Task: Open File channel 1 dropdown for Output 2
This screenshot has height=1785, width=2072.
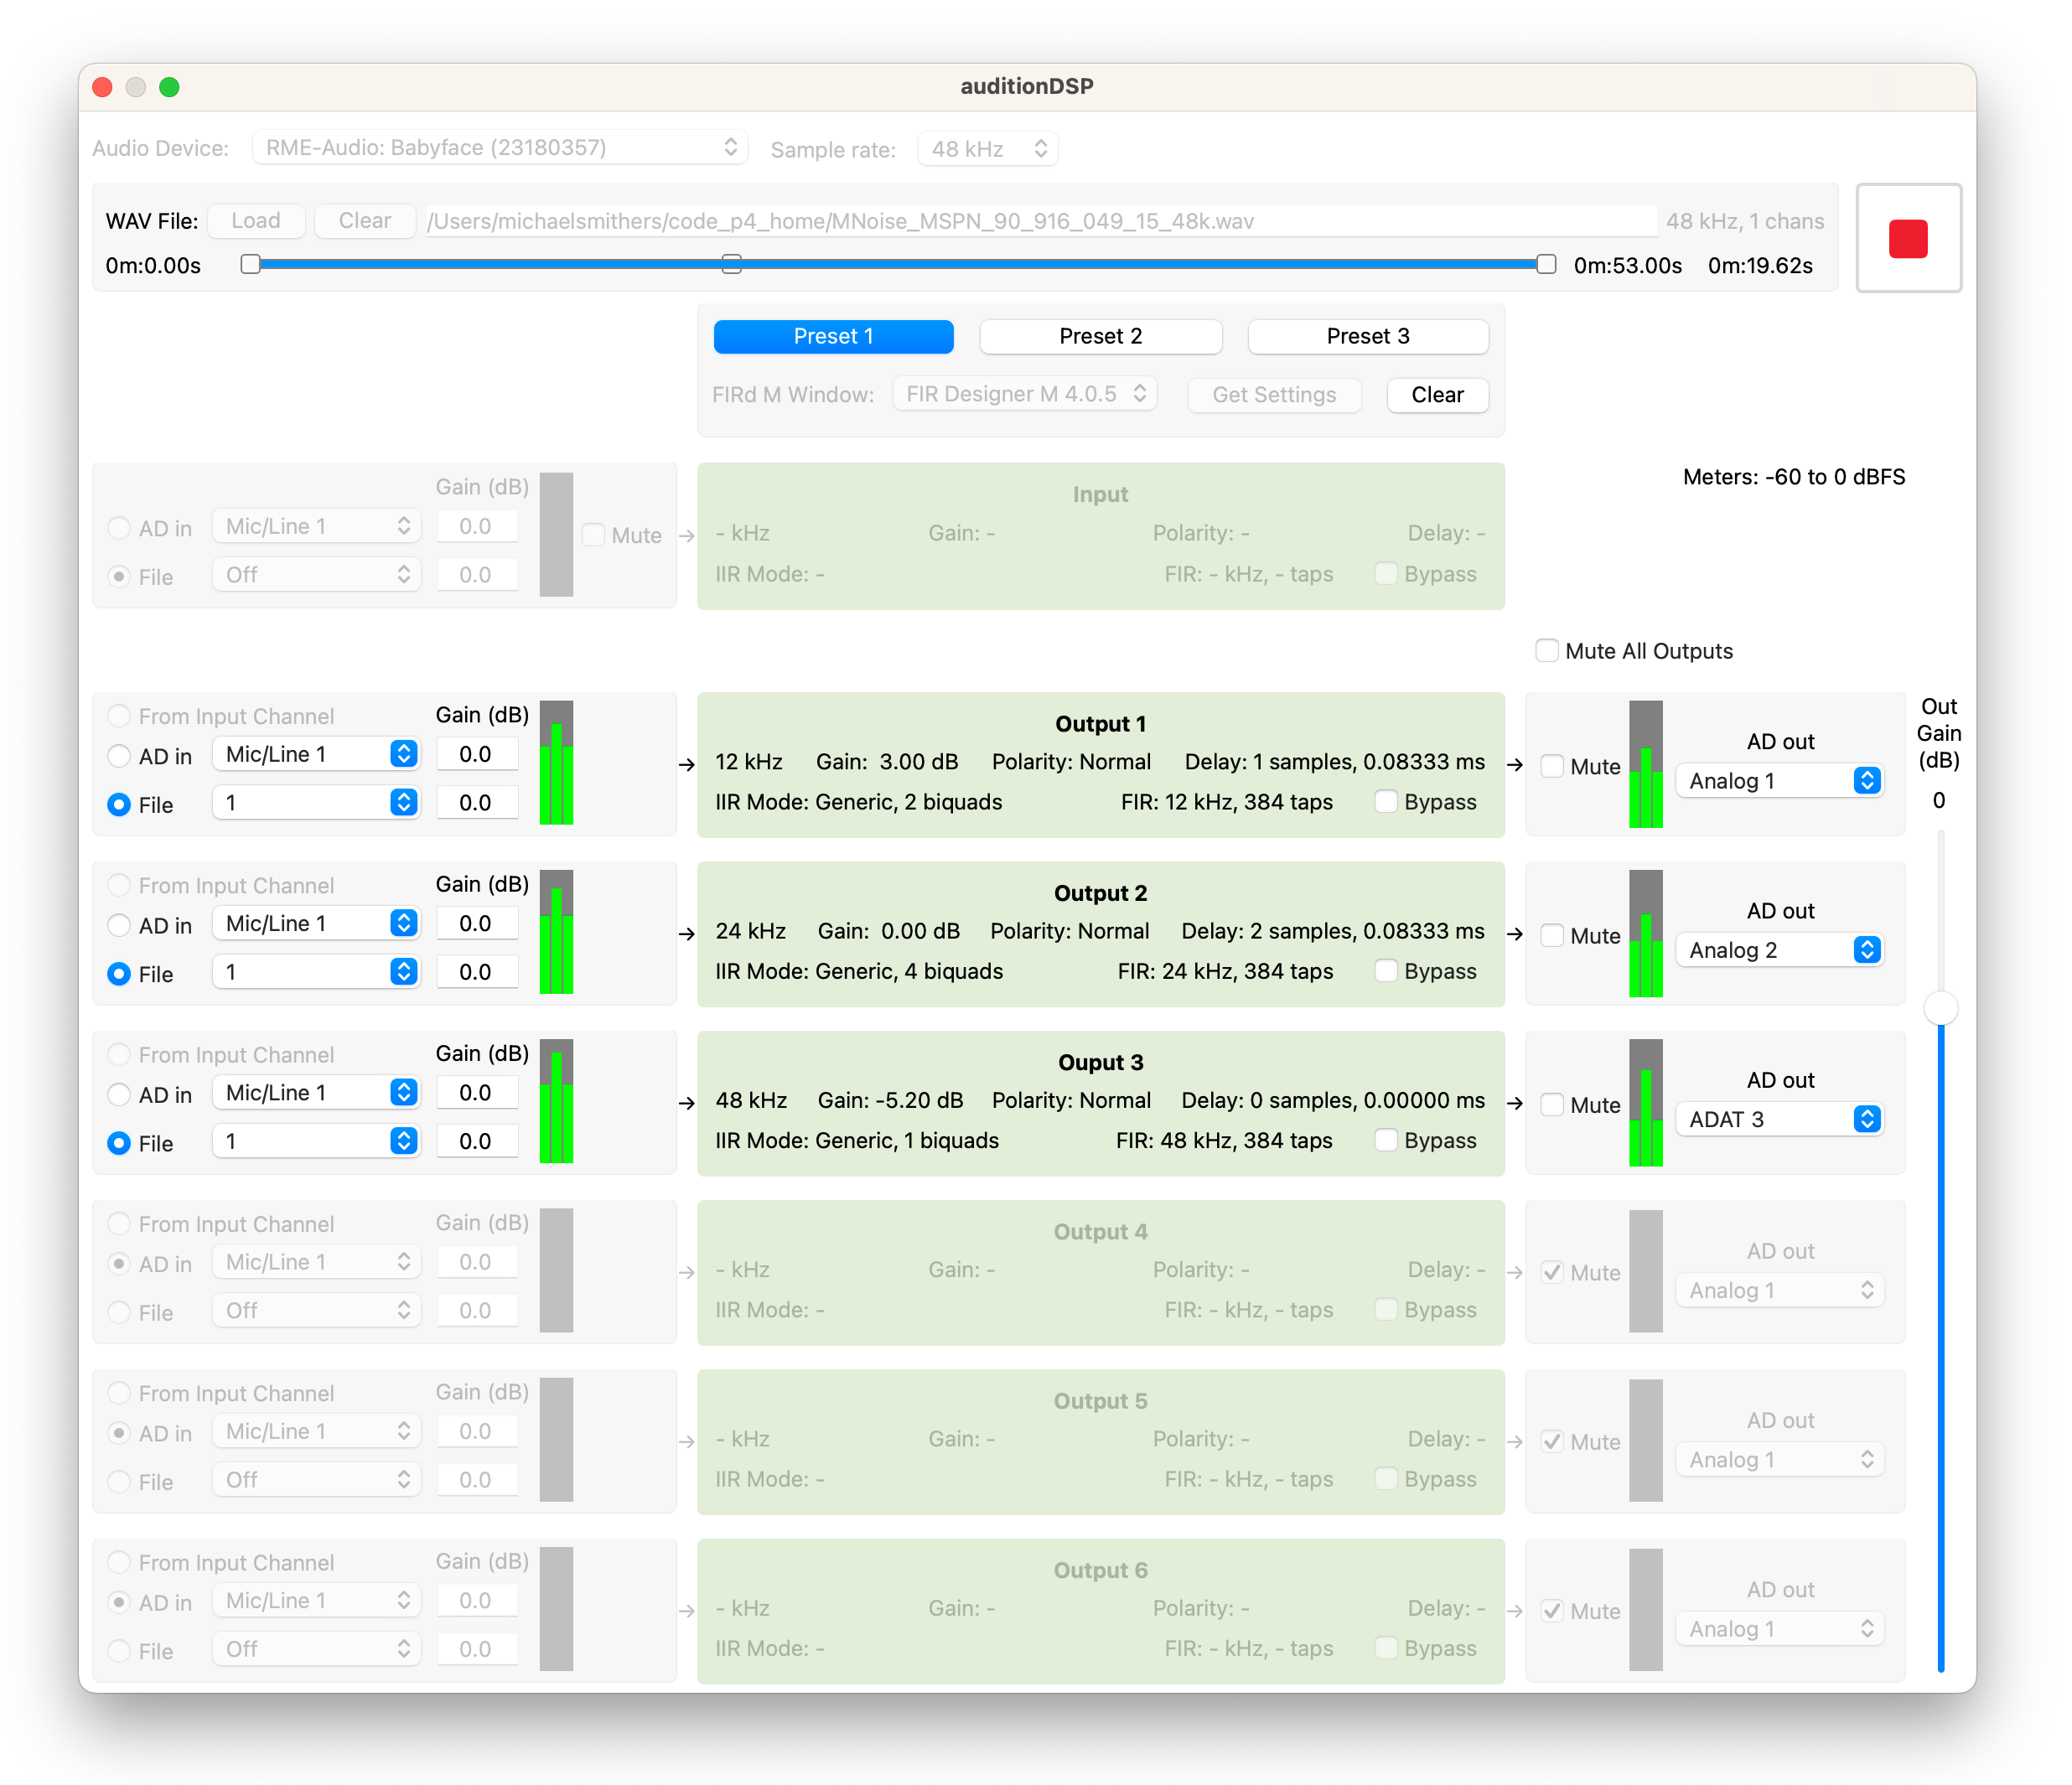Action: pos(316,972)
